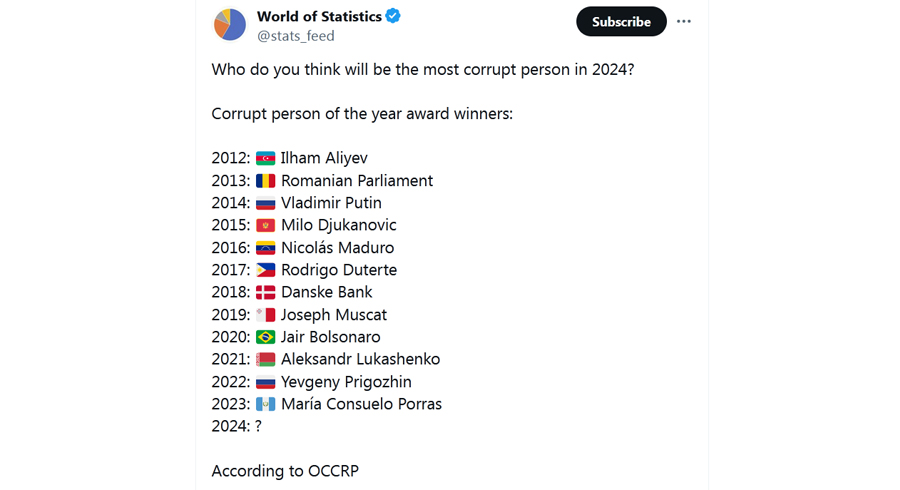Click the Azerbaijan flag beside Ilham Aliyev
The image size is (900, 490).
tap(265, 158)
